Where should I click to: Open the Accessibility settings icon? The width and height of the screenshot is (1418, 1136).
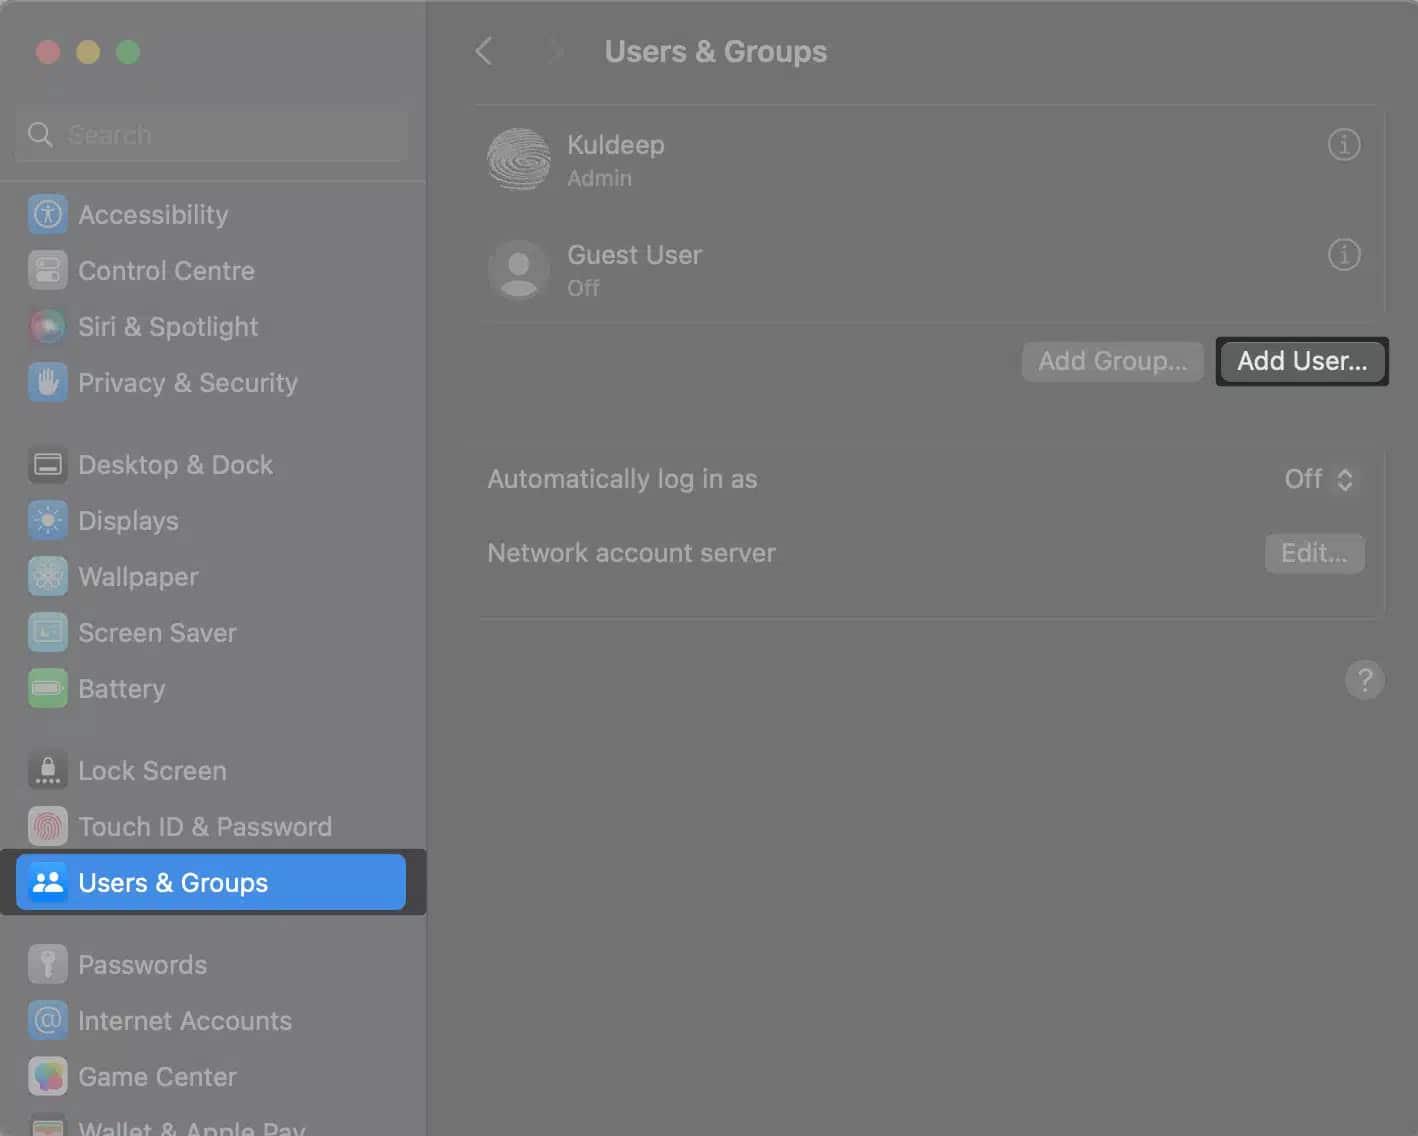(x=48, y=214)
